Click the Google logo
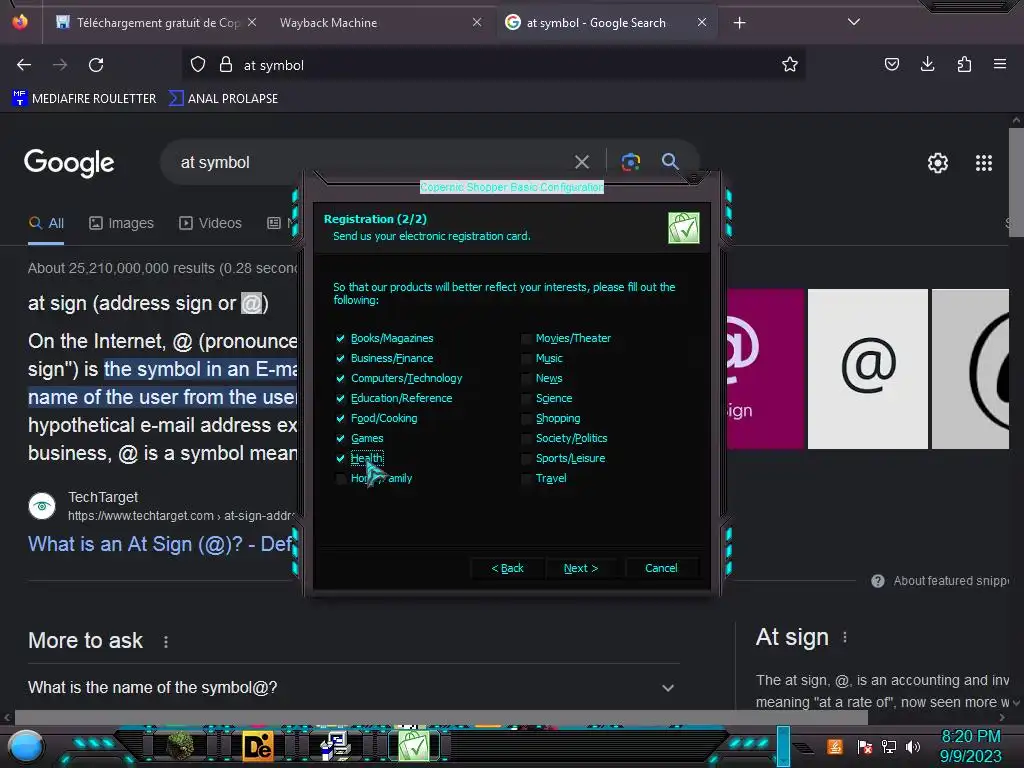Image resolution: width=1024 pixels, height=768 pixels. tap(69, 163)
